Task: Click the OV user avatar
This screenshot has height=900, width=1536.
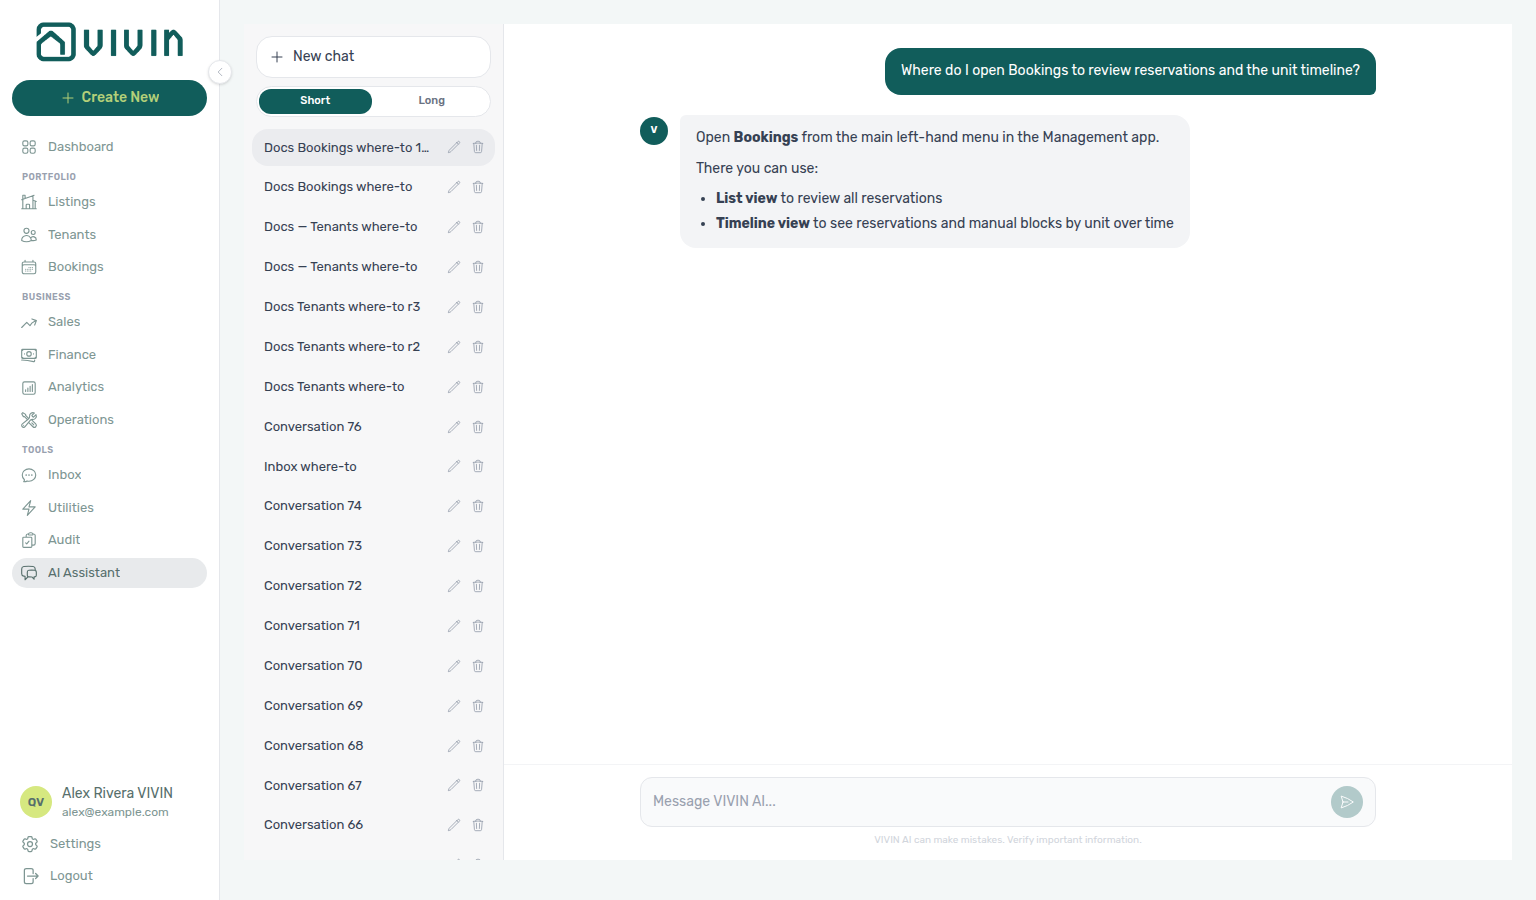Action: pos(36,802)
